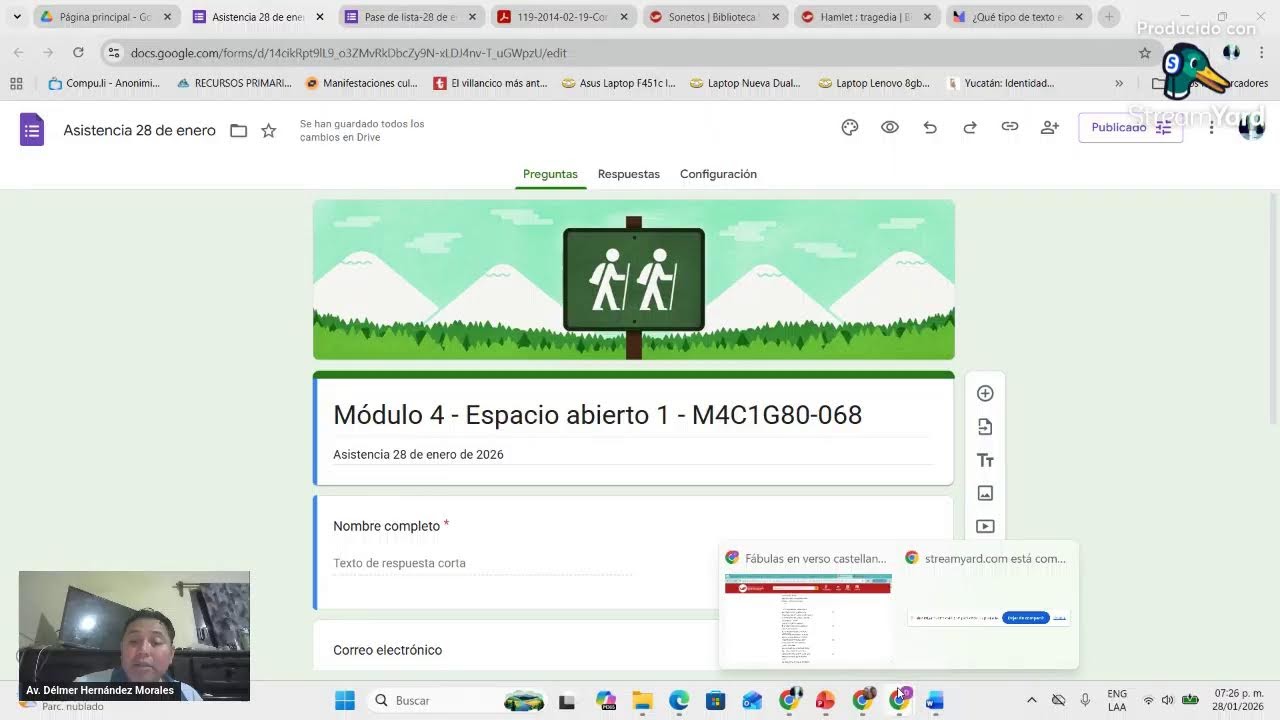
Task: Switch to the Respuestas tab
Action: [x=629, y=174]
